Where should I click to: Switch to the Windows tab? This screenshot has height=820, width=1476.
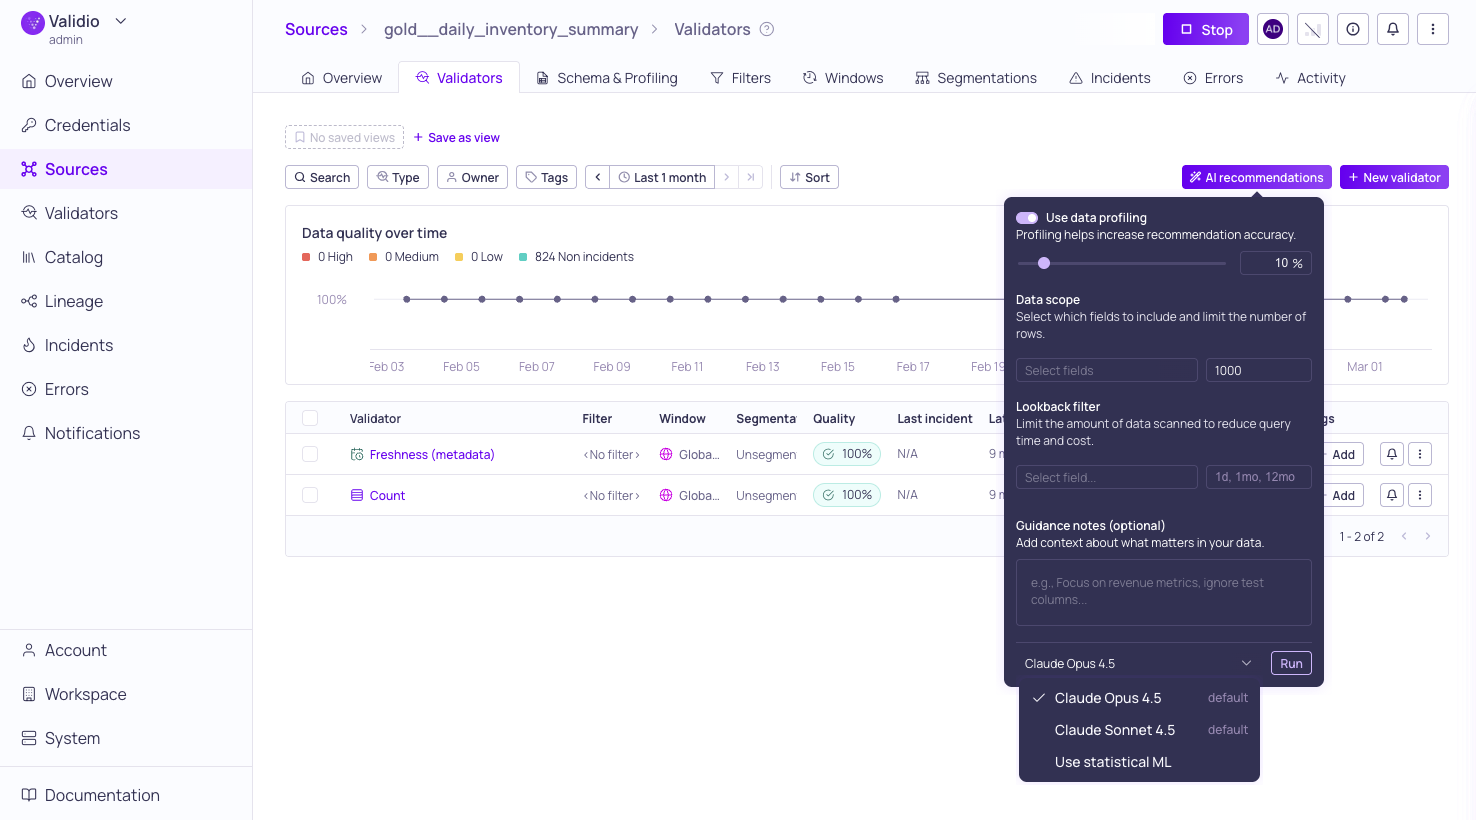pos(843,78)
